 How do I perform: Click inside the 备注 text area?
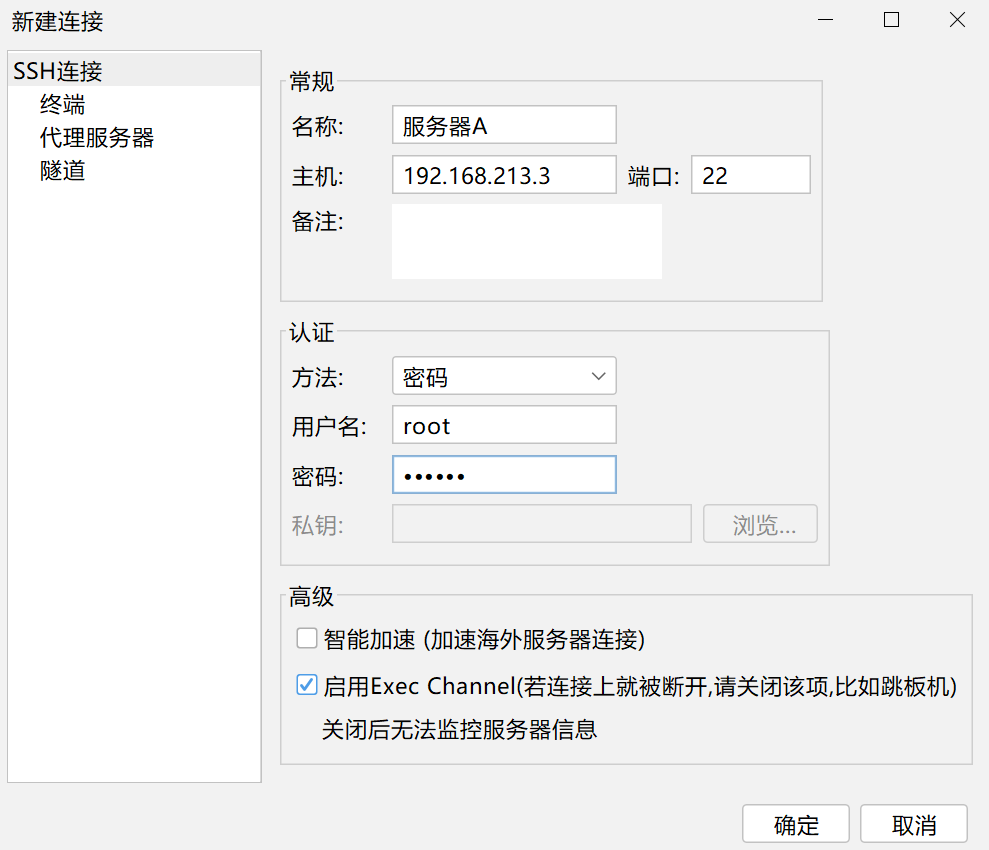point(526,241)
